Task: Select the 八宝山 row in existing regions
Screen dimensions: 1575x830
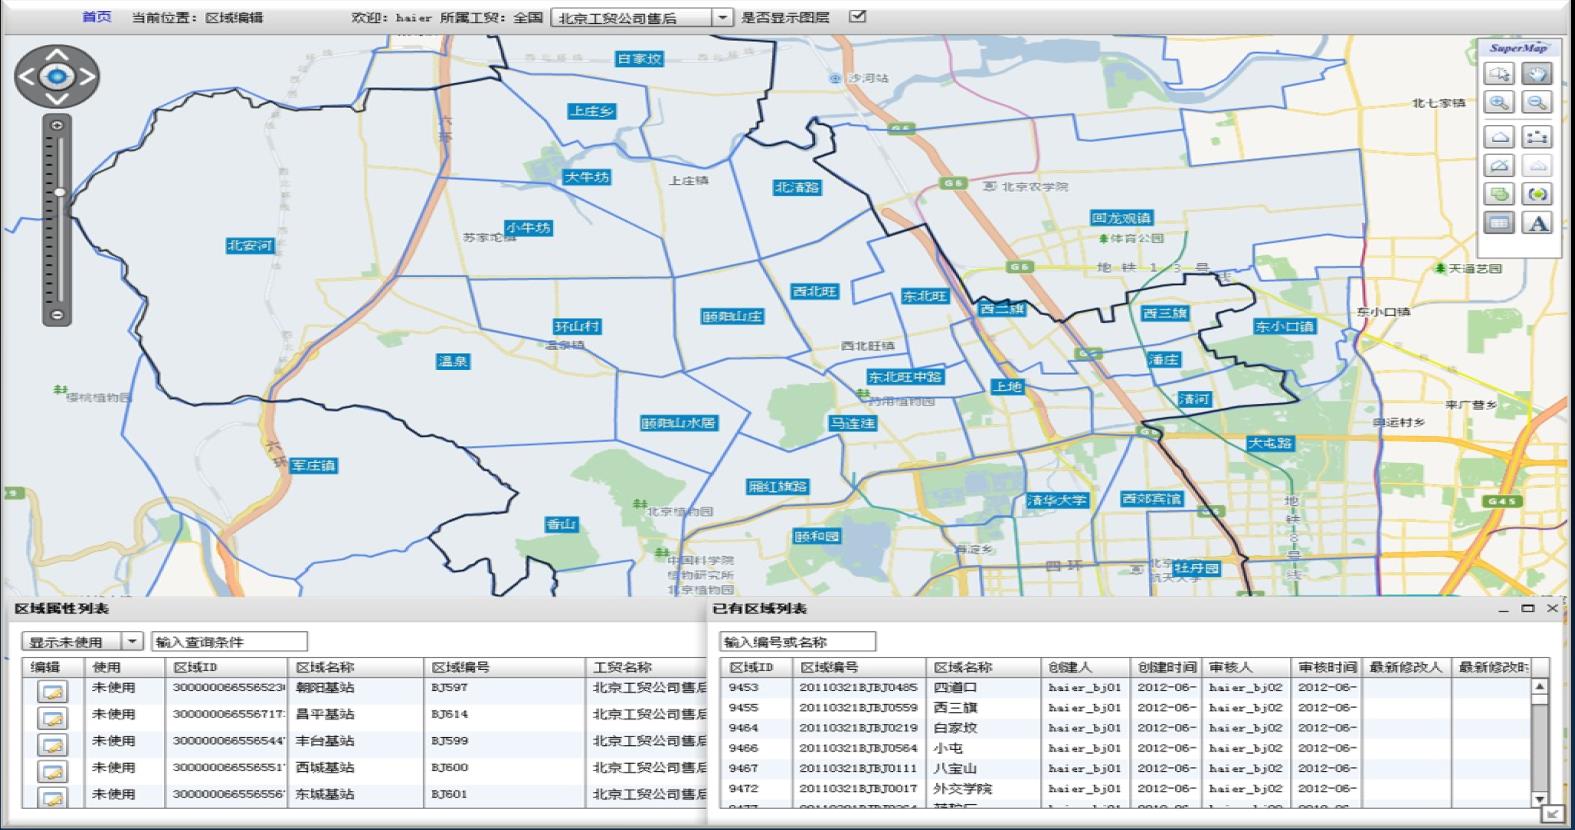Action: tap(1125, 768)
